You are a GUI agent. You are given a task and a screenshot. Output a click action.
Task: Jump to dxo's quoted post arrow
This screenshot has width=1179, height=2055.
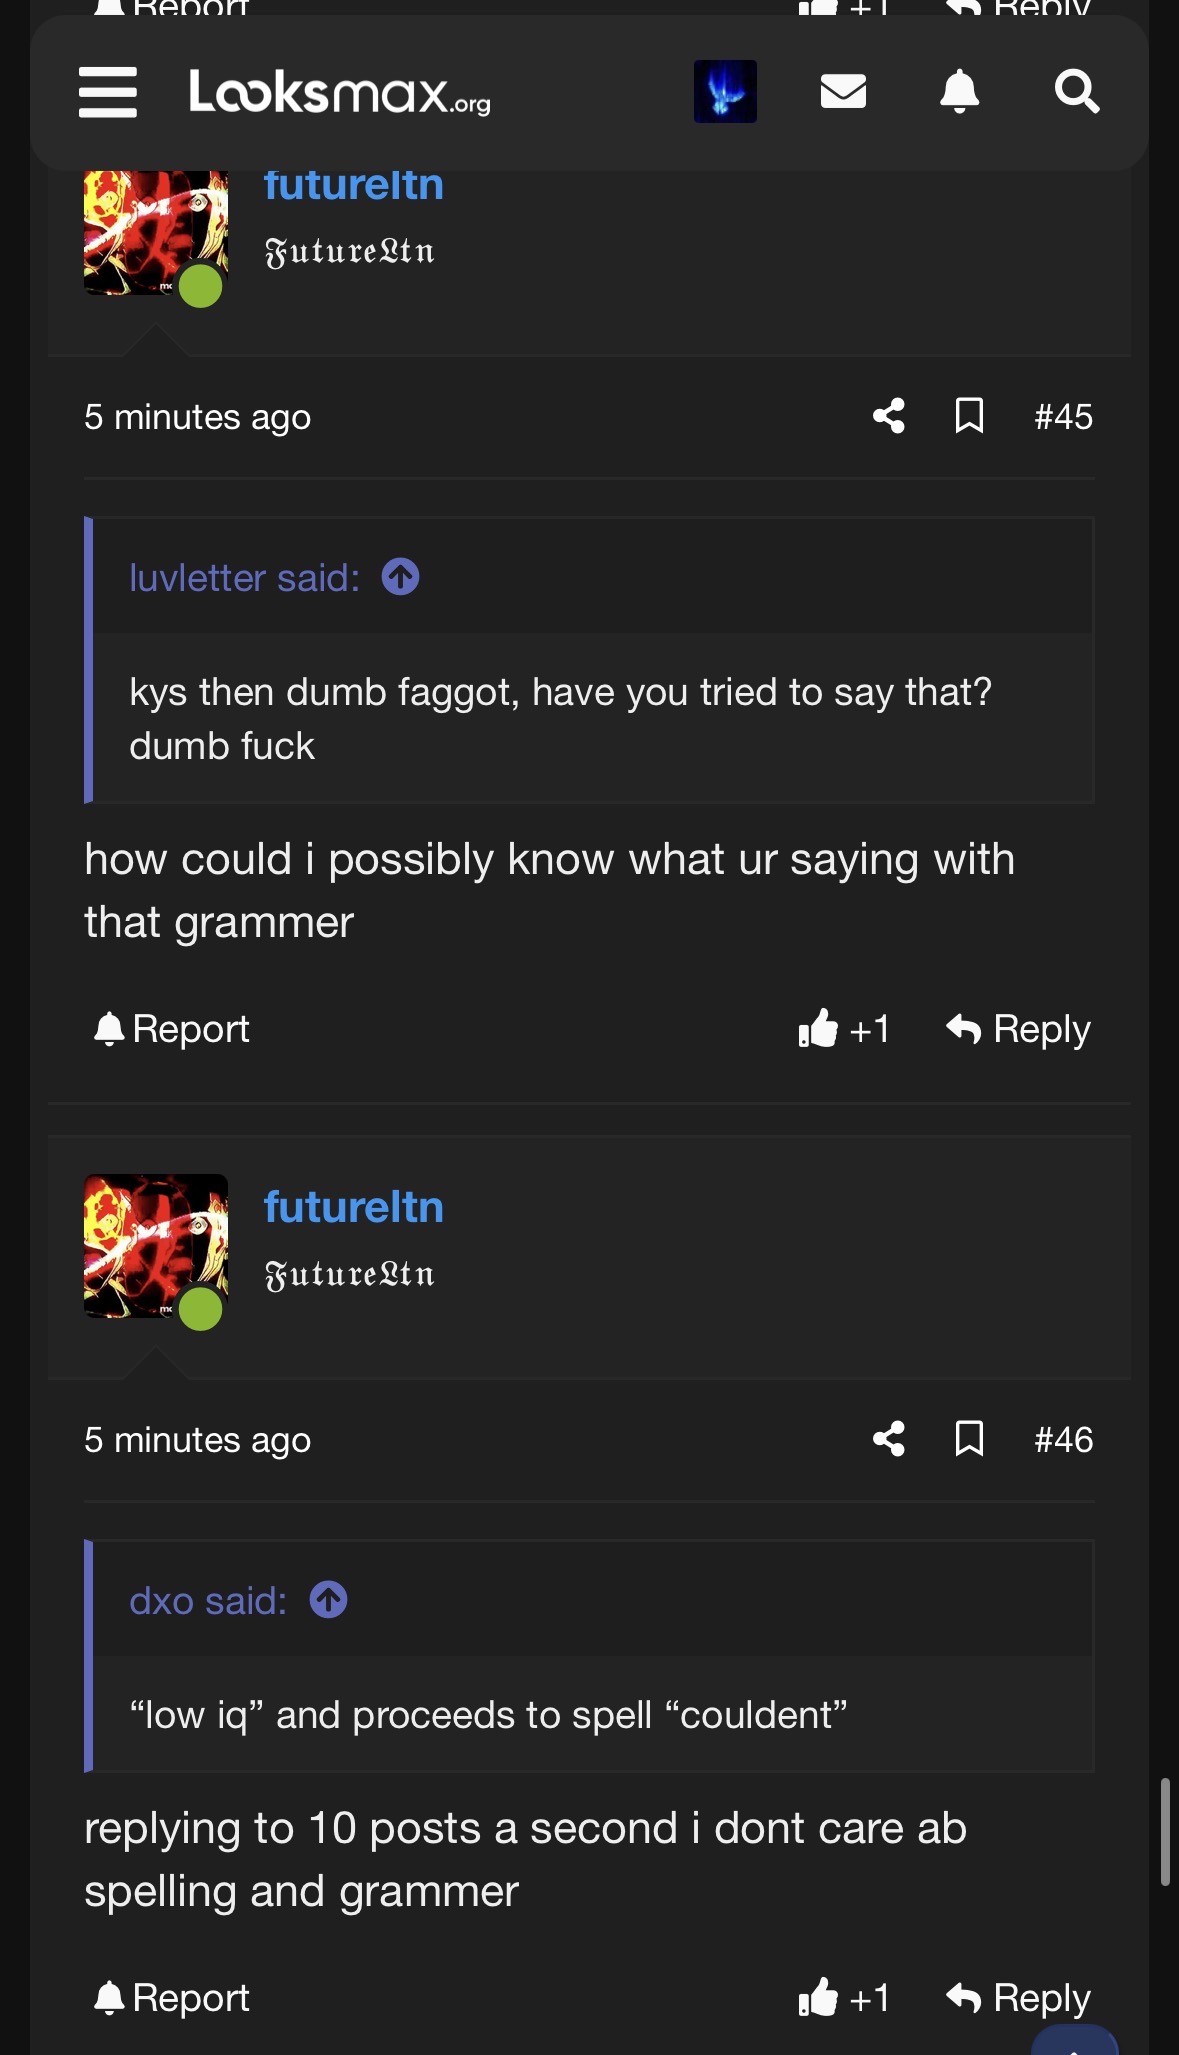click(328, 1600)
